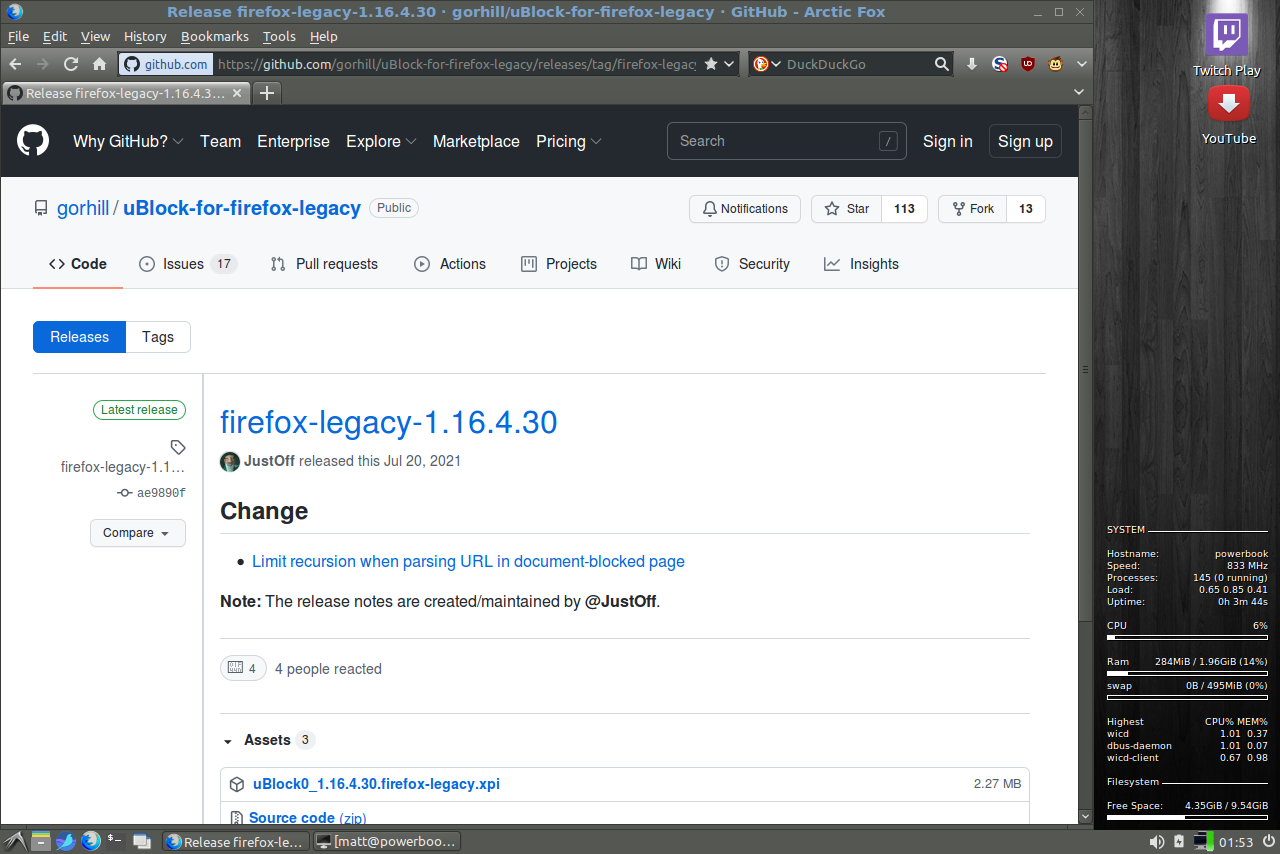This screenshot has width=1280, height=854.
Task: Click the power button in the system tray
Action: [1268, 842]
